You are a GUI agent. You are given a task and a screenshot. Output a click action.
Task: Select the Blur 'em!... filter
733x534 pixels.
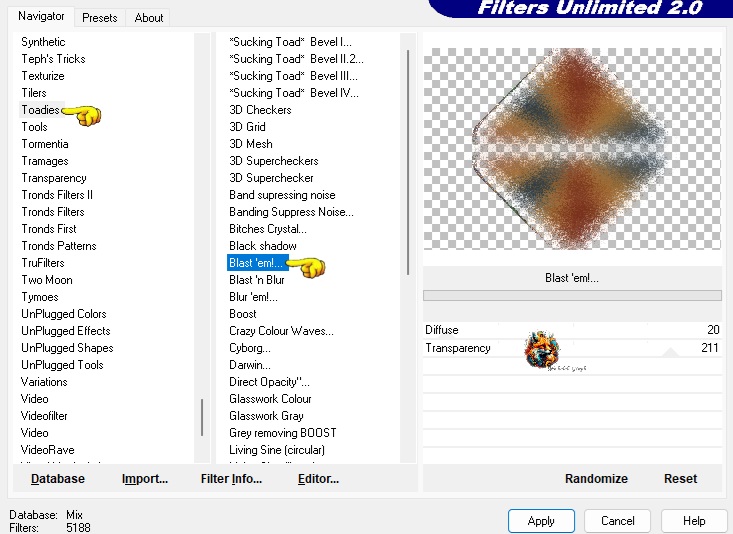[x=253, y=297]
